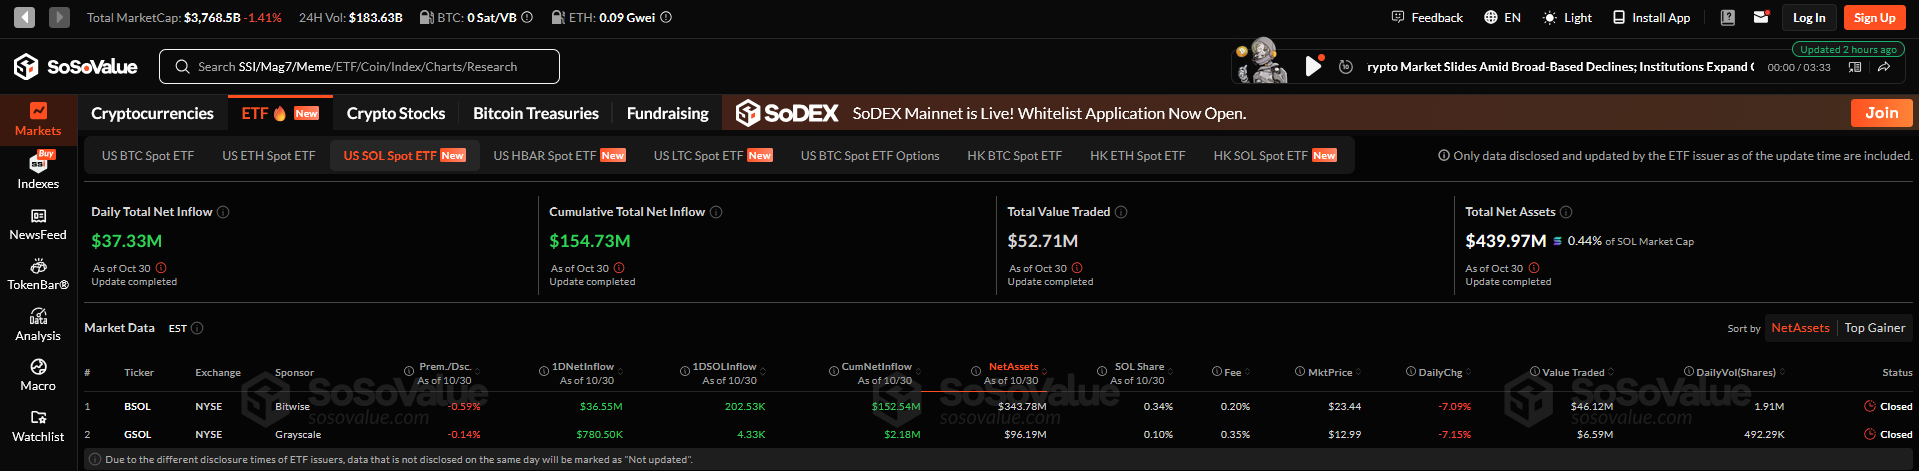
Task: Click the search input field
Action: point(357,67)
